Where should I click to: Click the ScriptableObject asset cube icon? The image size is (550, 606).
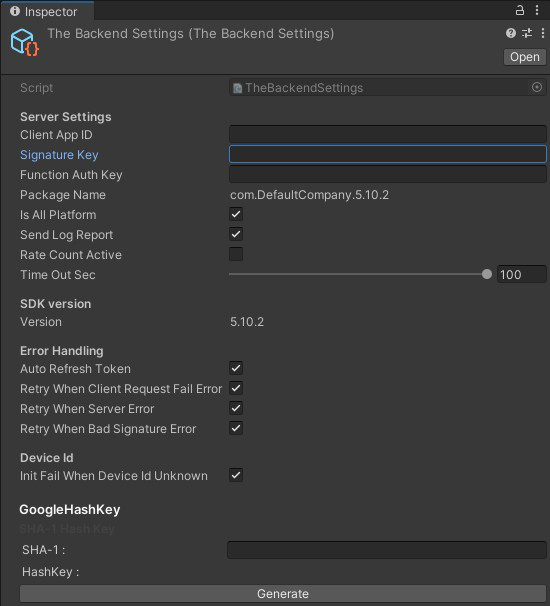(x=25, y=42)
